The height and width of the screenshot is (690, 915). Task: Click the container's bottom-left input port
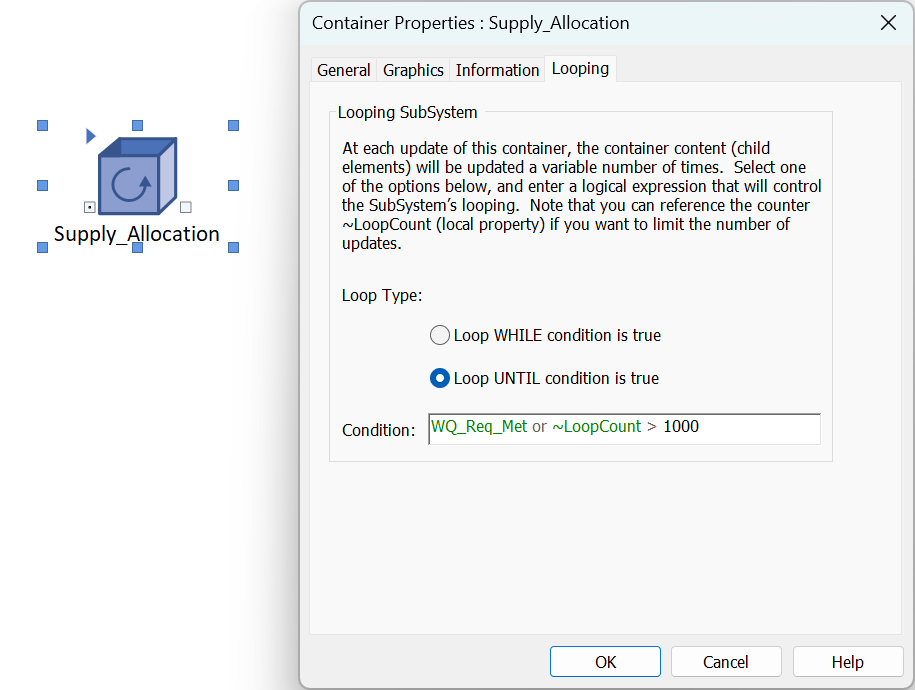click(89, 207)
